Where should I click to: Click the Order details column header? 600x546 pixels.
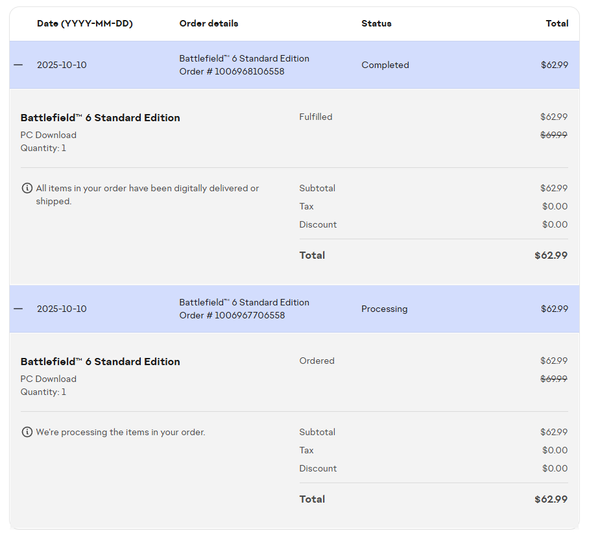click(209, 23)
